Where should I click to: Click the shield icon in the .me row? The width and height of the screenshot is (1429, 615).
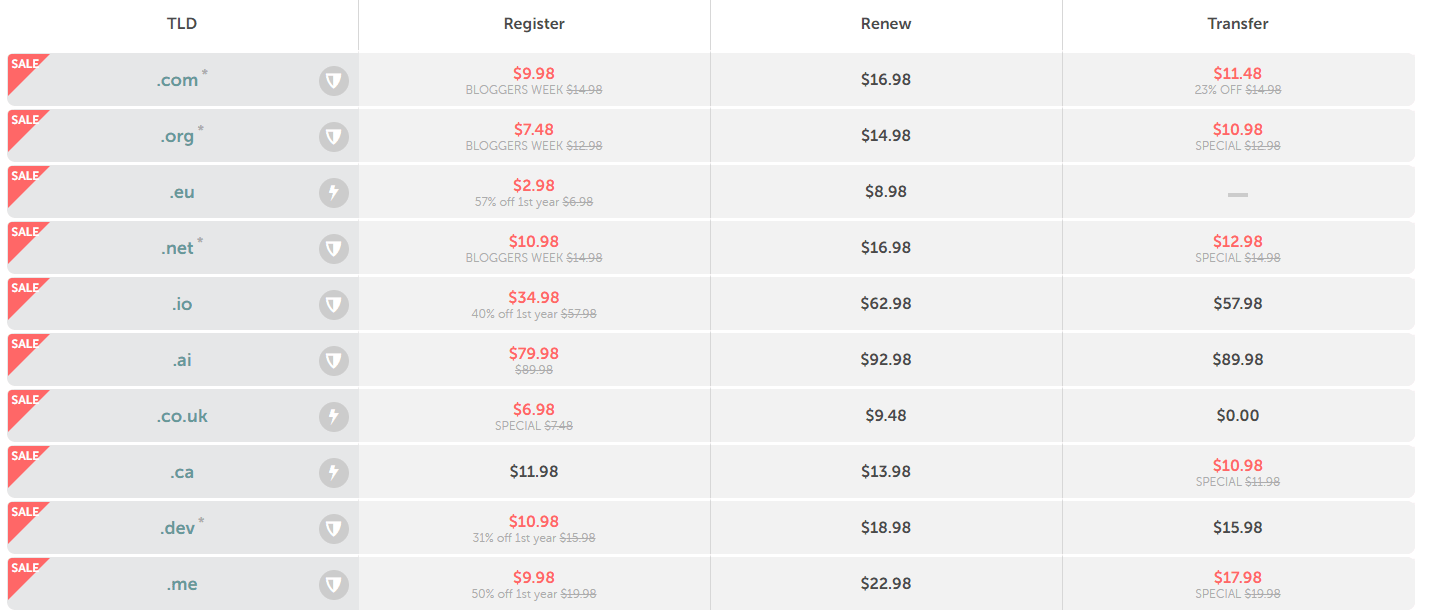point(334,584)
